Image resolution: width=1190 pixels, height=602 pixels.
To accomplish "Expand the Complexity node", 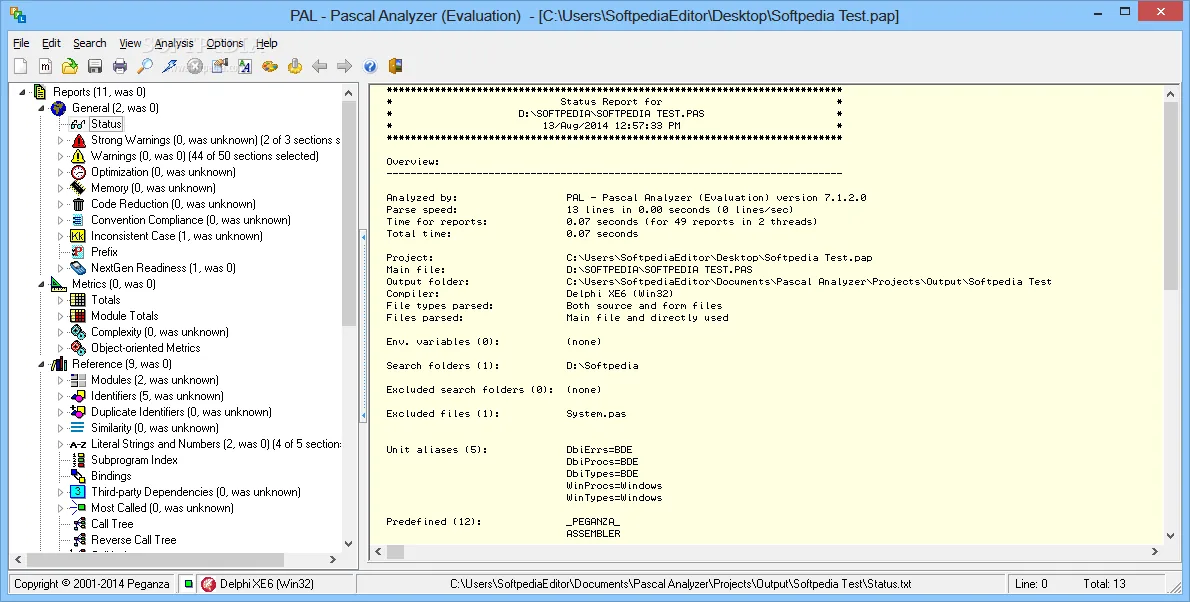I will click(x=60, y=333).
